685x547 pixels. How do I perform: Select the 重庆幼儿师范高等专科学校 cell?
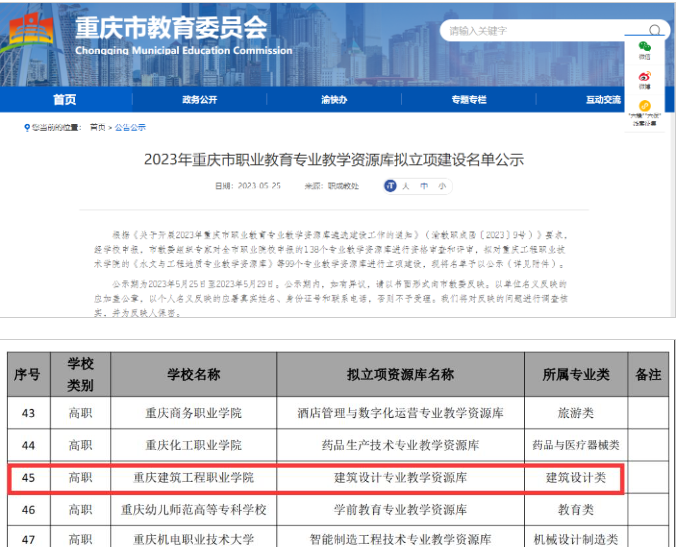tap(194, 510)
